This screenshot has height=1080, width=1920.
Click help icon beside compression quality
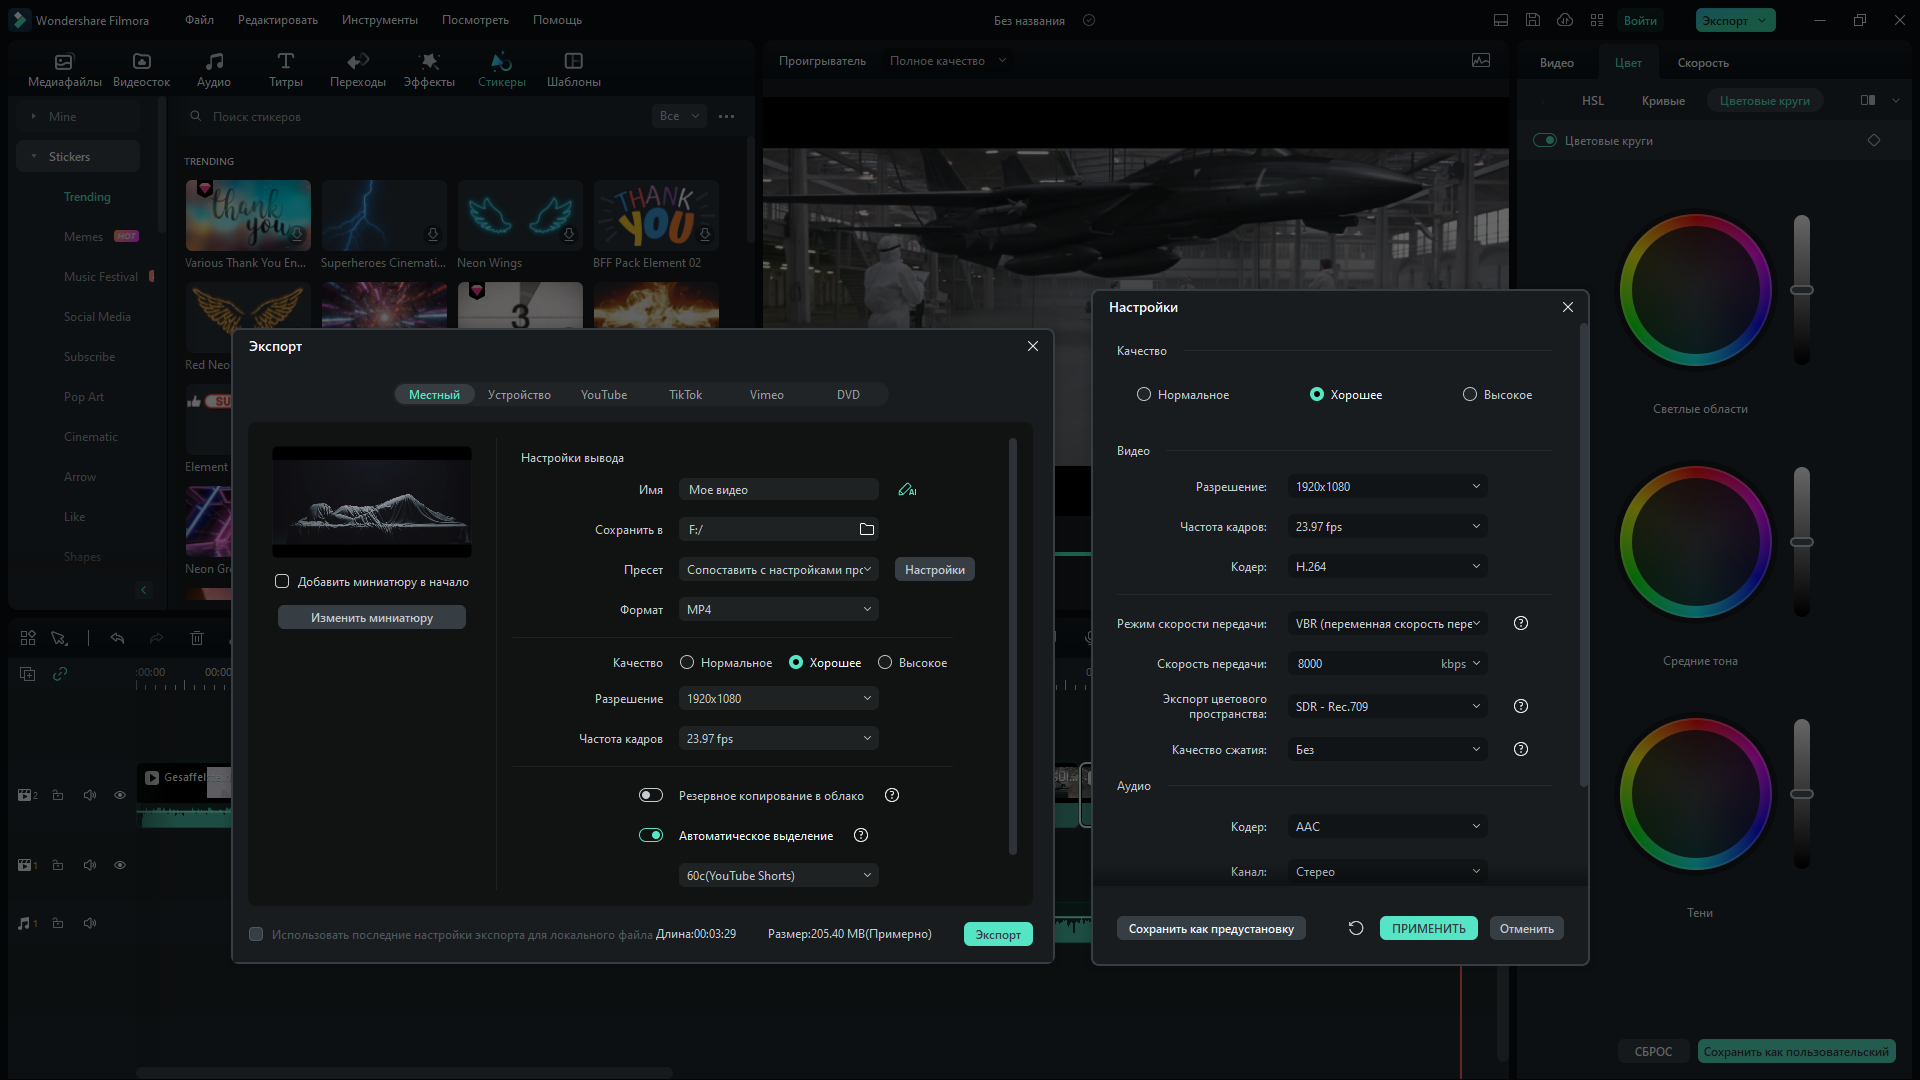point(1521,749)
